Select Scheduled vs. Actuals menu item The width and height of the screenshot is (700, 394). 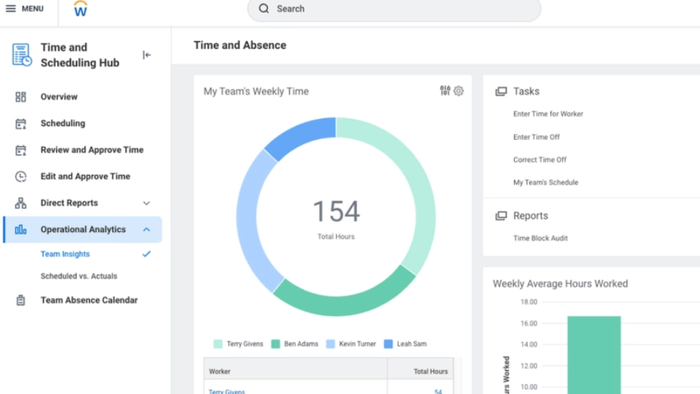79,276
